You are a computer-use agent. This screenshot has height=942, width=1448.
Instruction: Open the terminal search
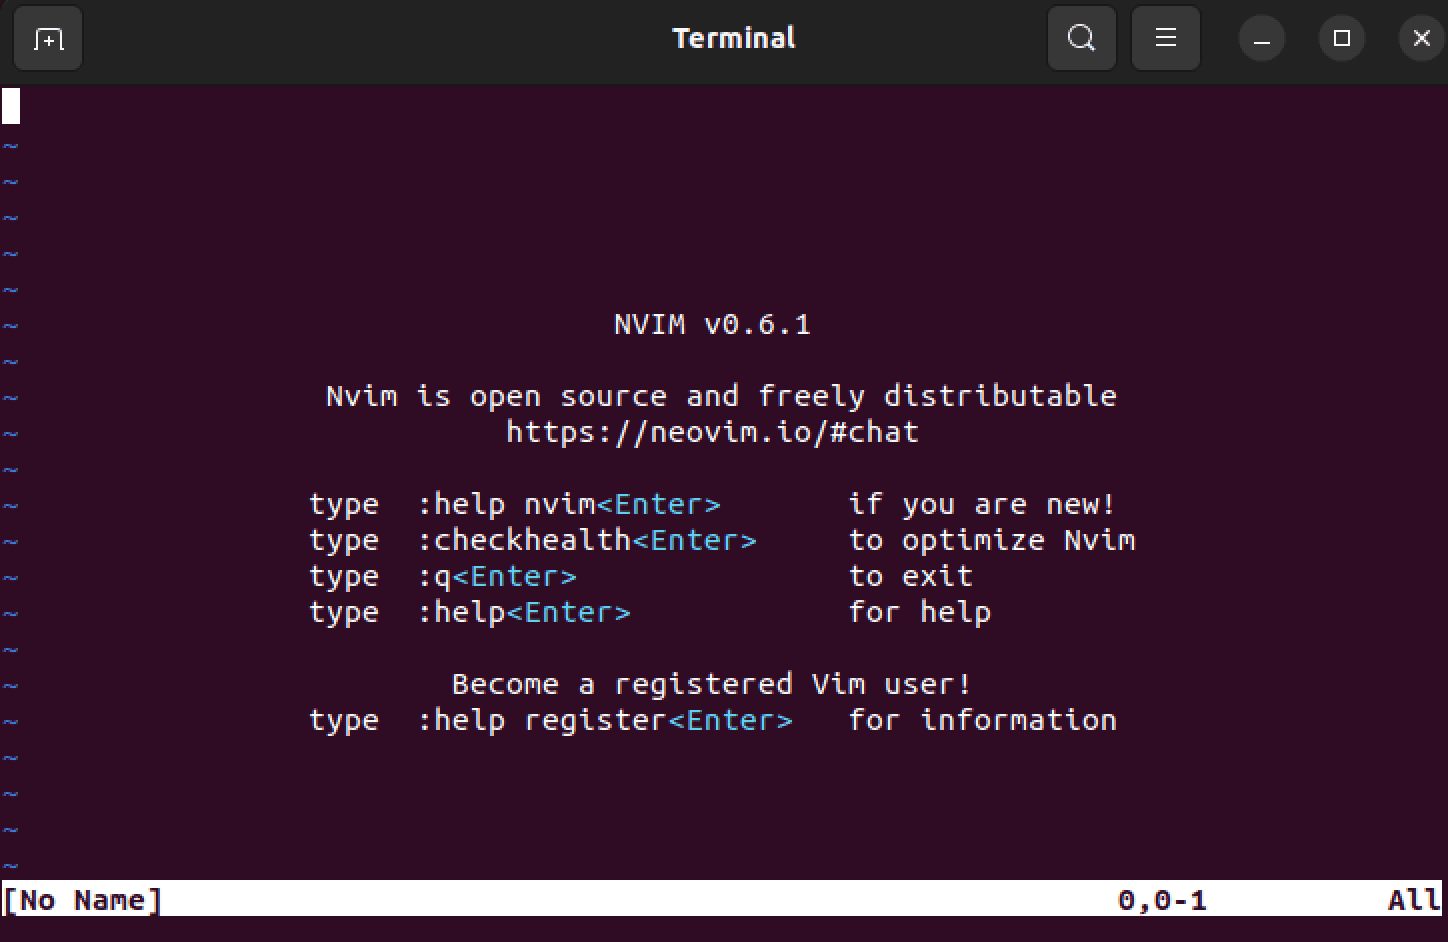pos(1081,39)
